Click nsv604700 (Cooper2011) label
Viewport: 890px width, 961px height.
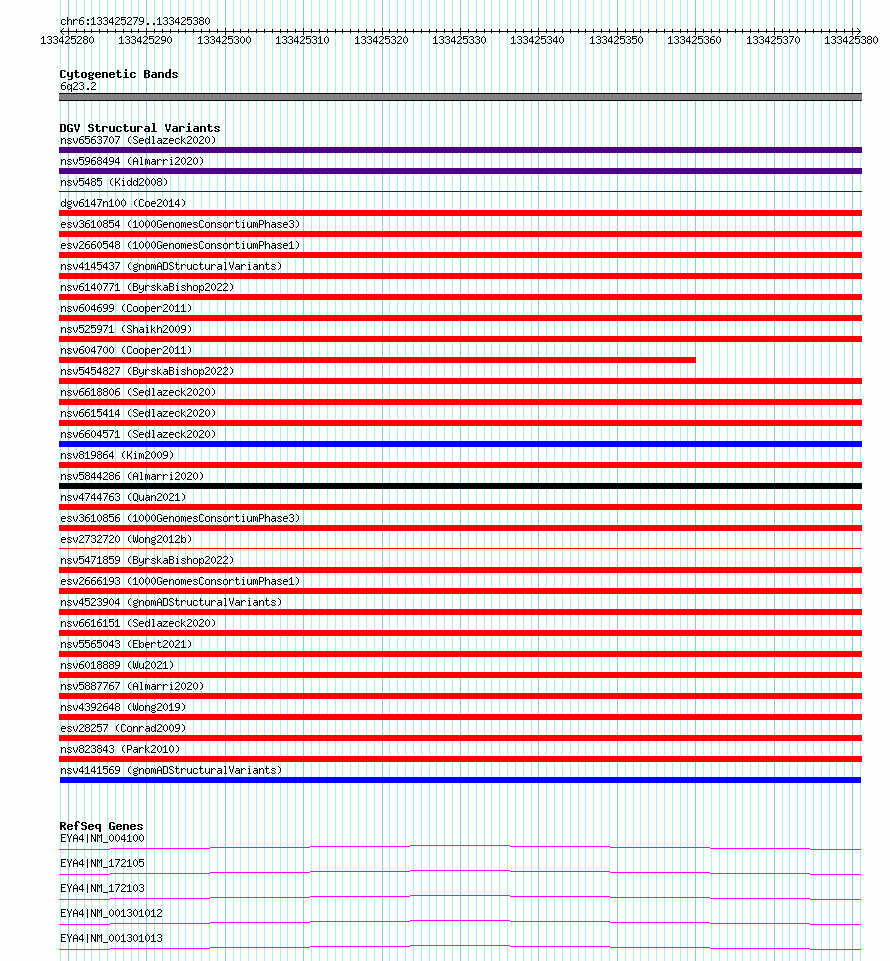[126, 350]
